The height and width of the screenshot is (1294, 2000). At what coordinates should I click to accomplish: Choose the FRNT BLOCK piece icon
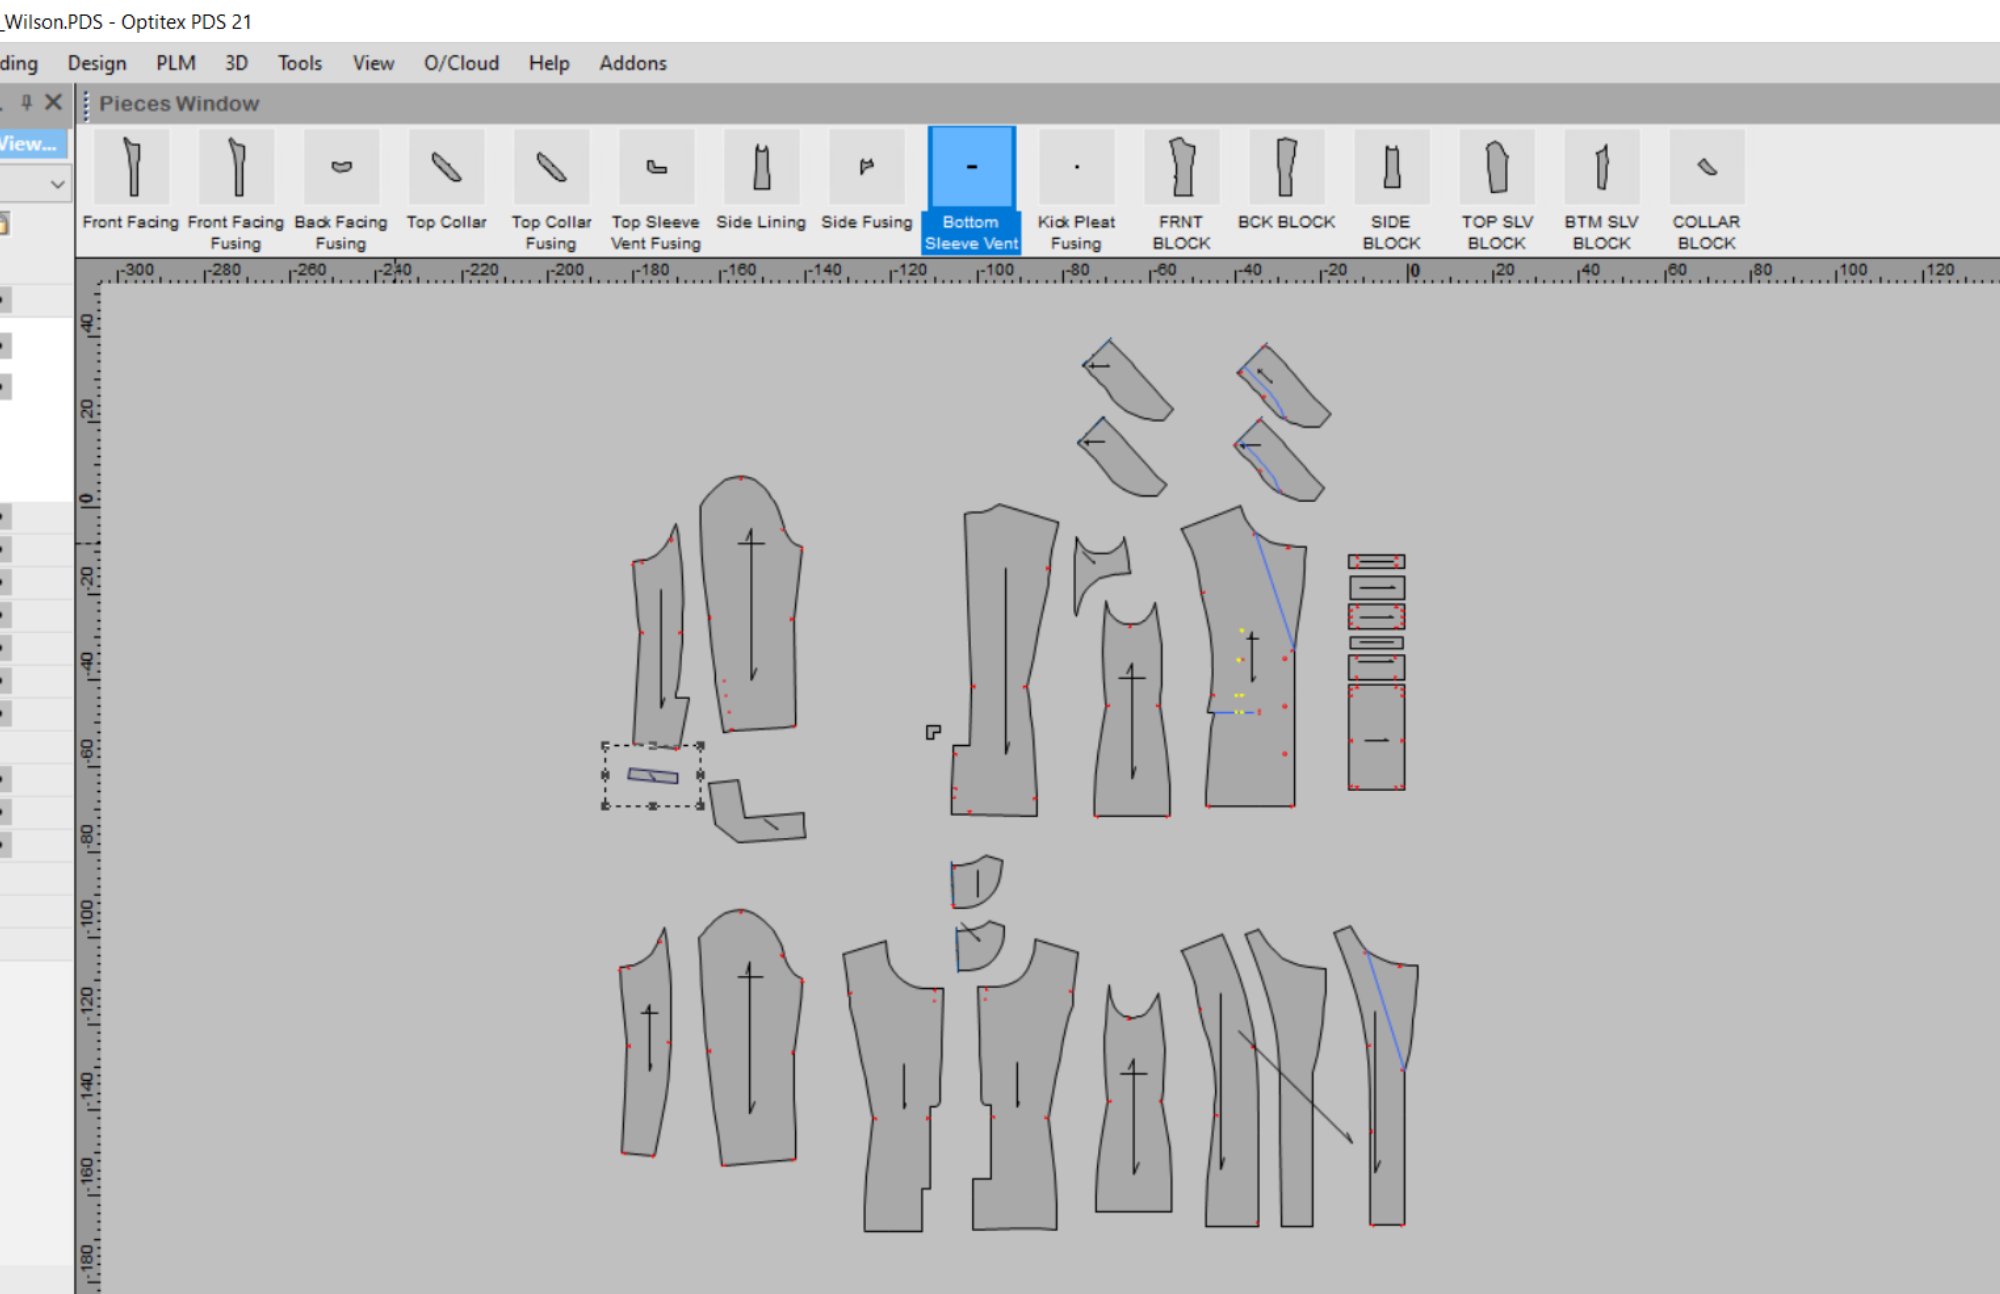click(x=1181, y=168)
